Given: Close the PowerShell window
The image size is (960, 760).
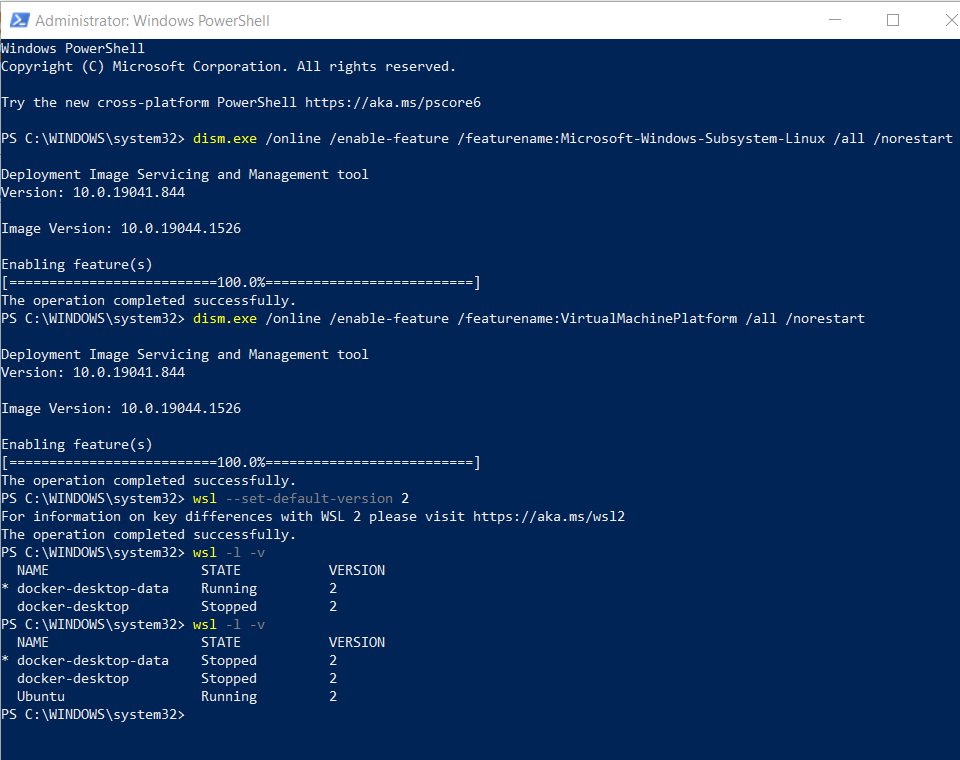Looking at the screenshot, I should [x=951, y=20].
